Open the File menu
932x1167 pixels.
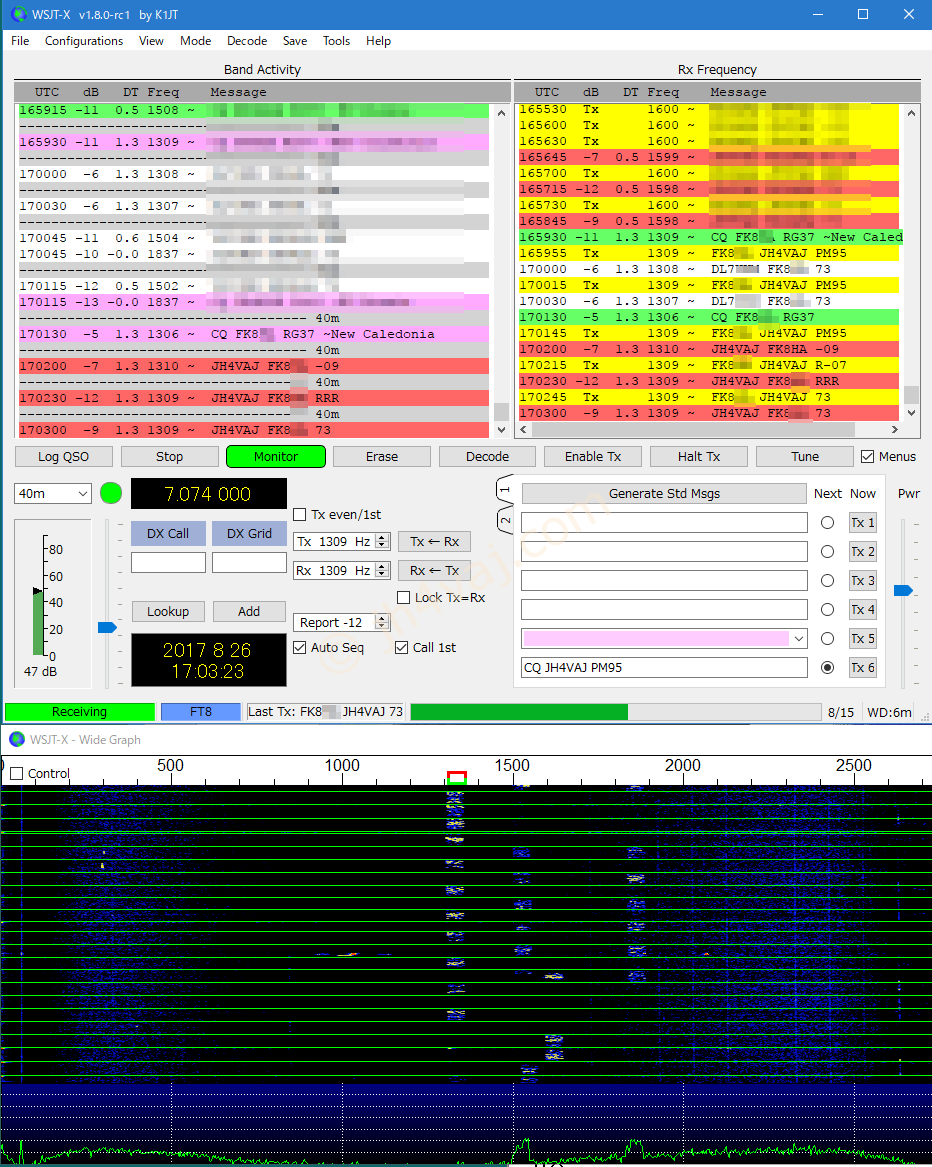(x=20, y=41)
